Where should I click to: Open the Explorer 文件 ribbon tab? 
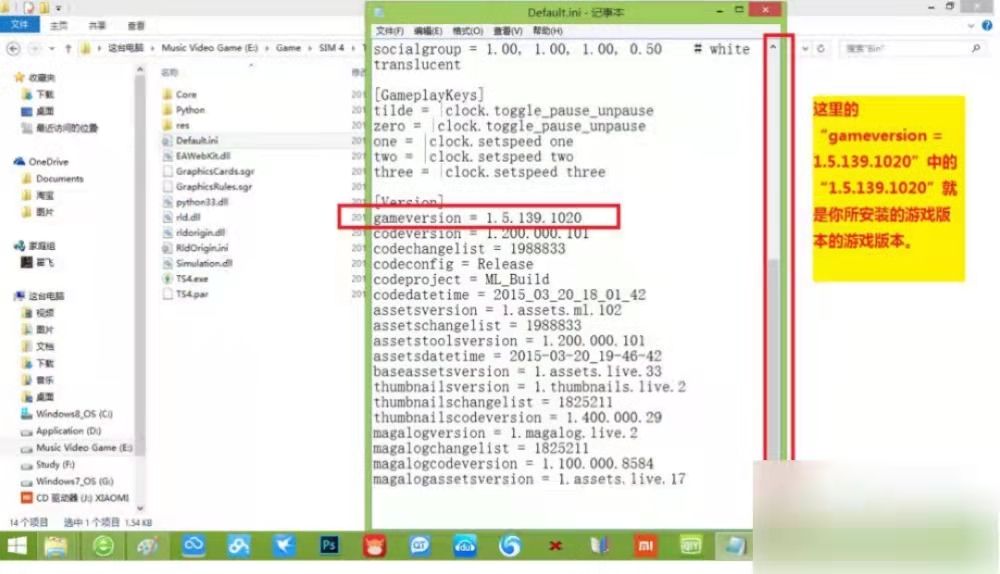[x=20, y=25]
